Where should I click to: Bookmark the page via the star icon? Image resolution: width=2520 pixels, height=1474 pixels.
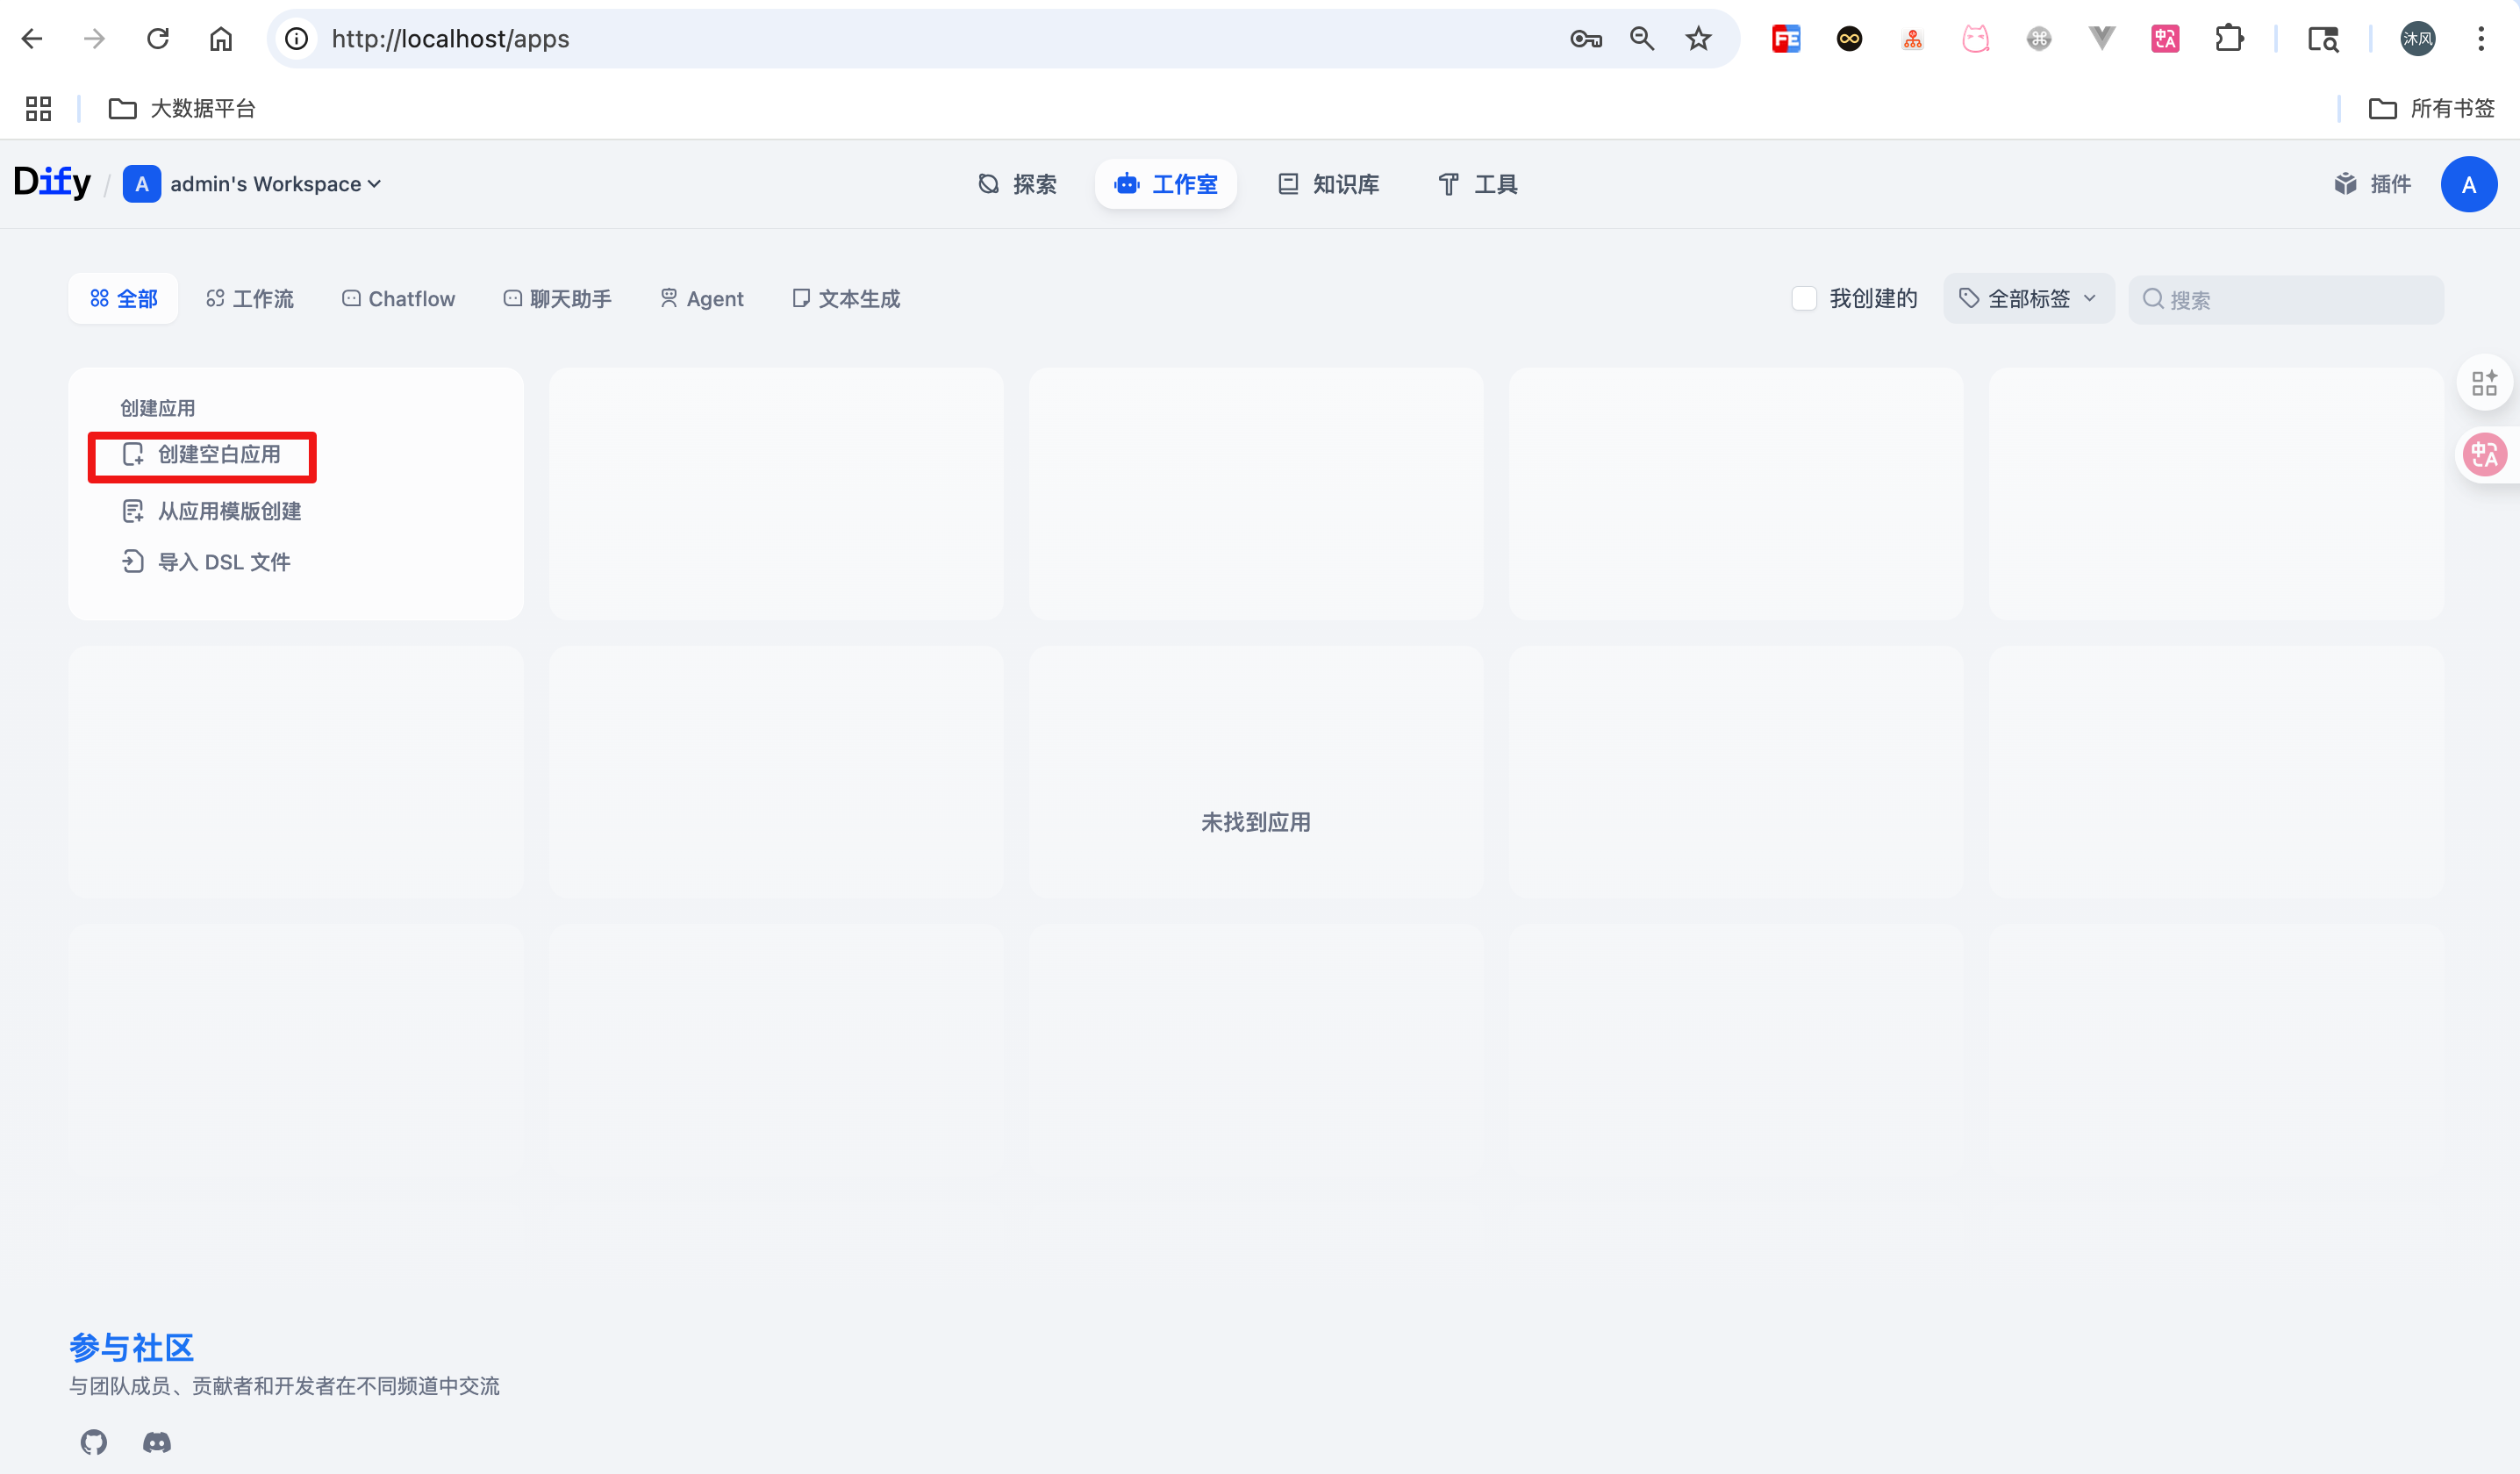click(x=1697, y=38)
